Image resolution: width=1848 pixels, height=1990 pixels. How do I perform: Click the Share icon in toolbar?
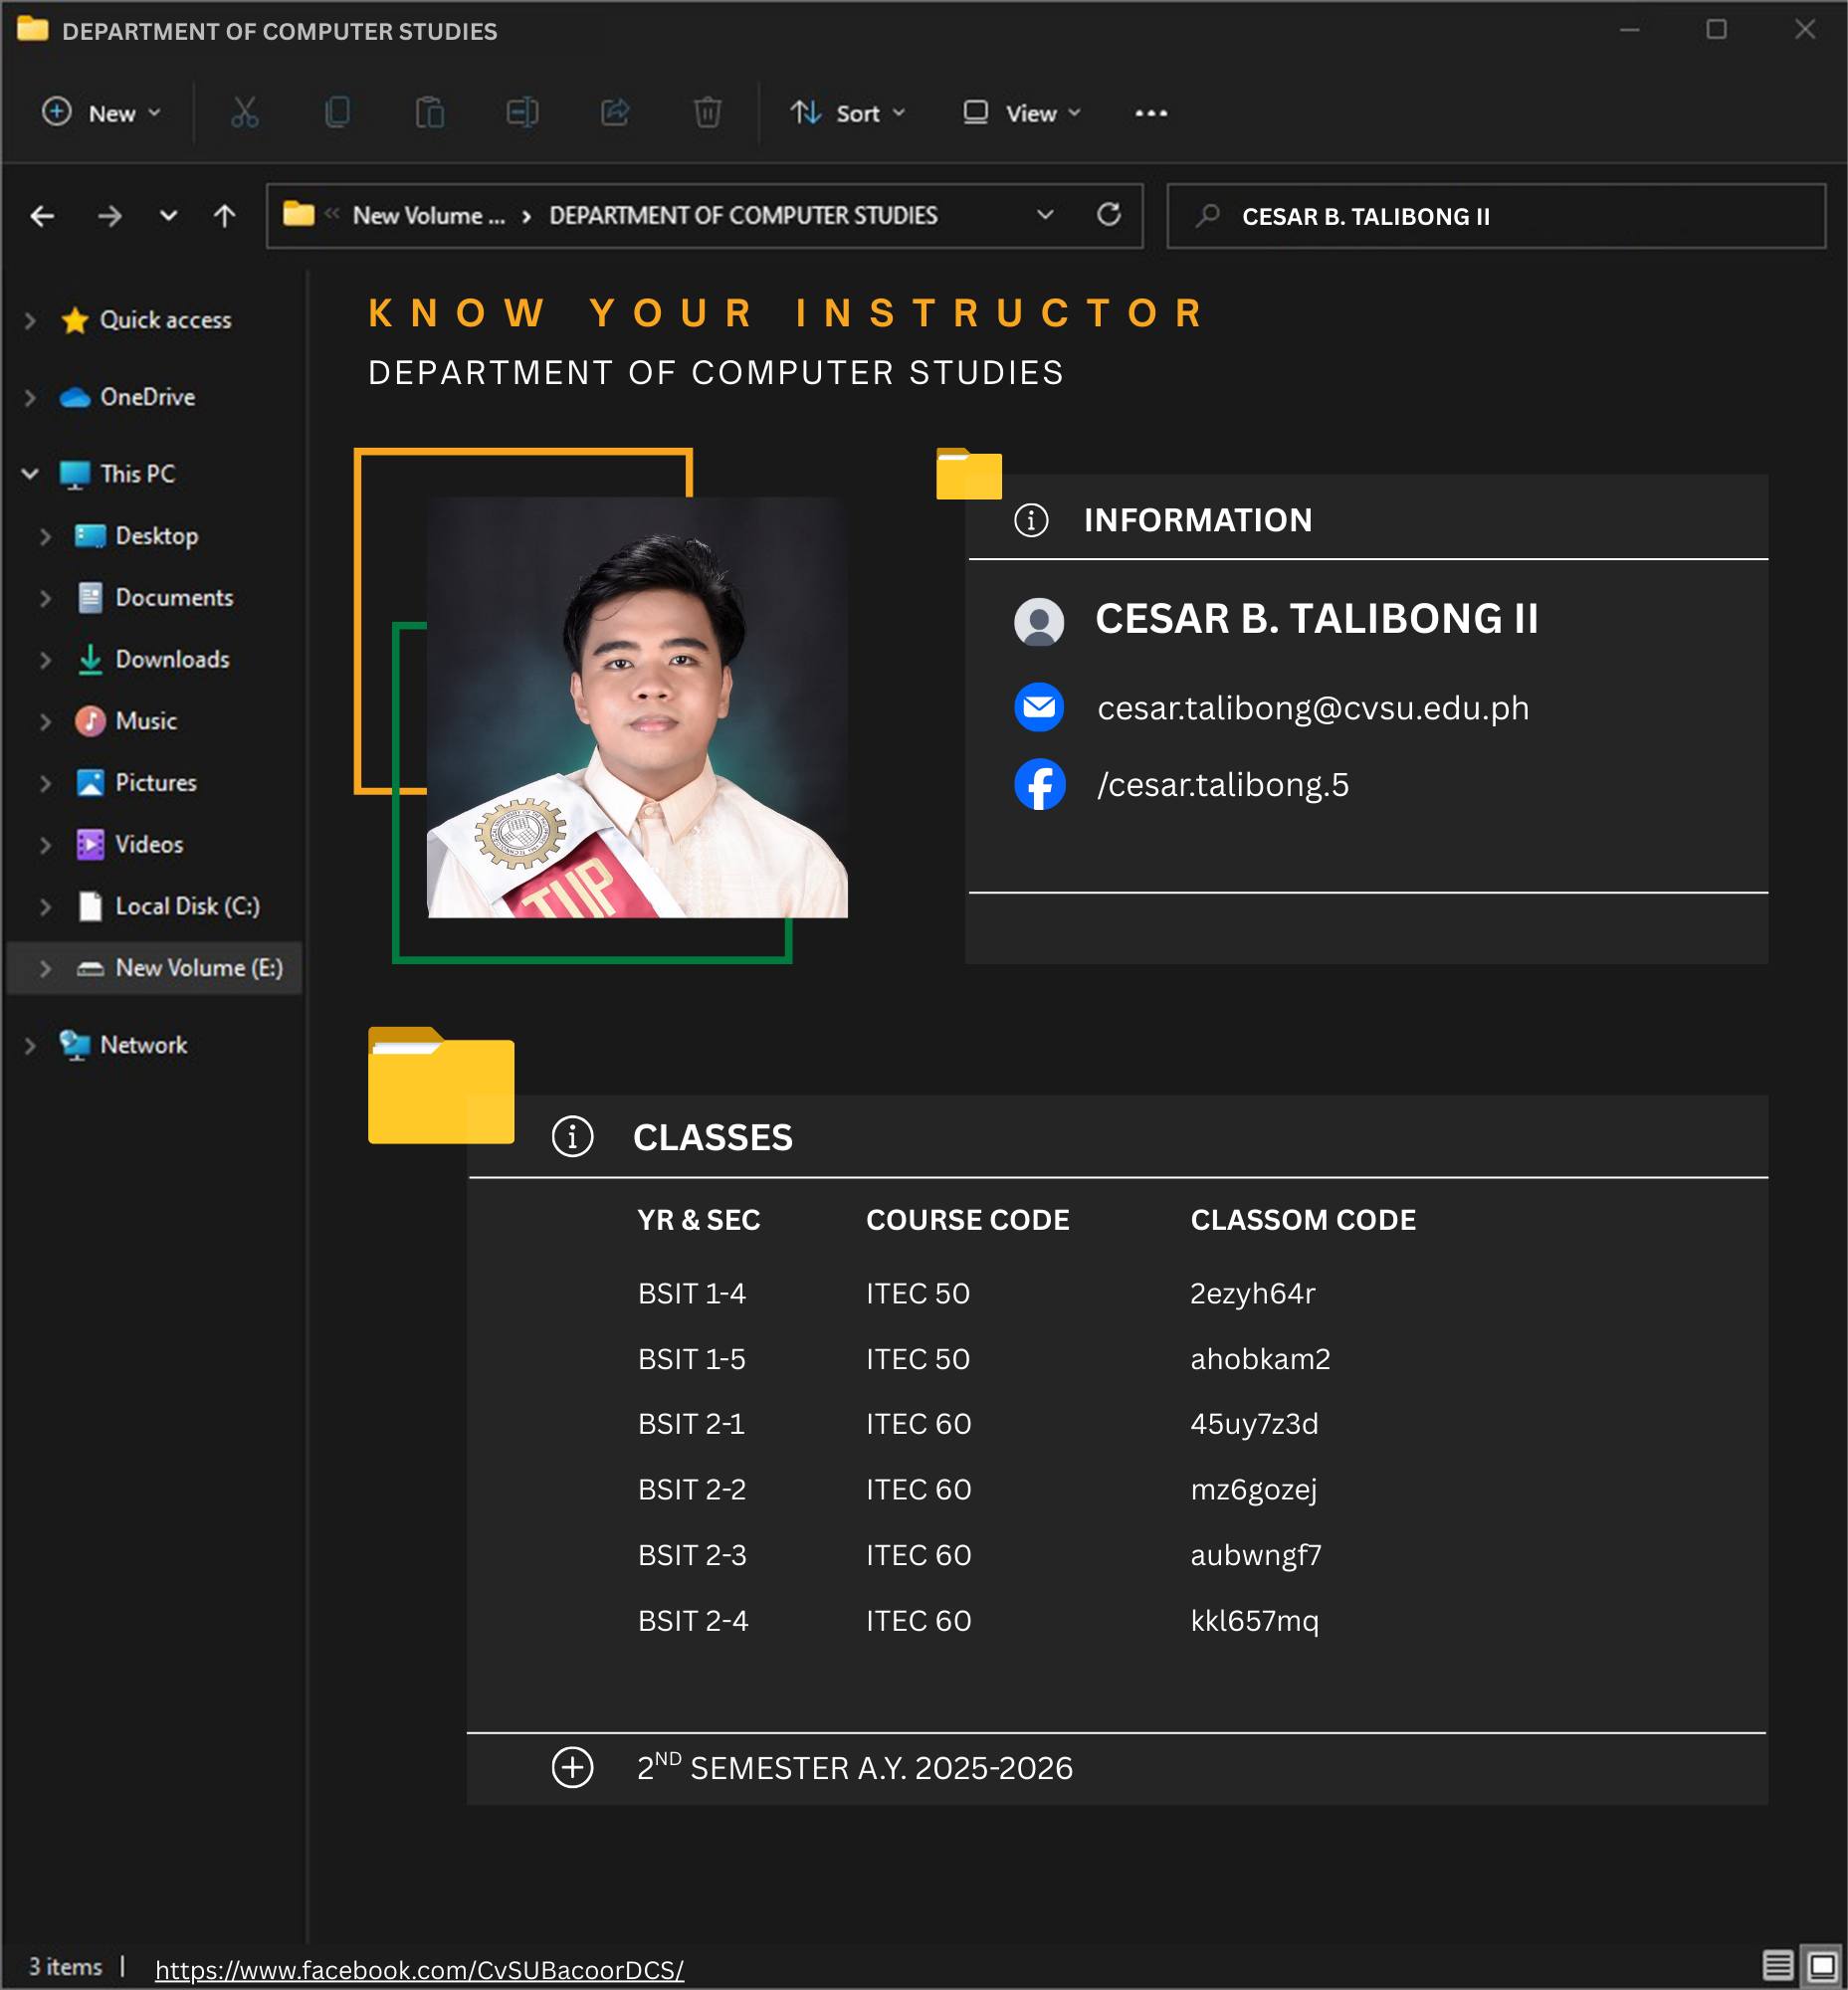(x=615, y=112)
